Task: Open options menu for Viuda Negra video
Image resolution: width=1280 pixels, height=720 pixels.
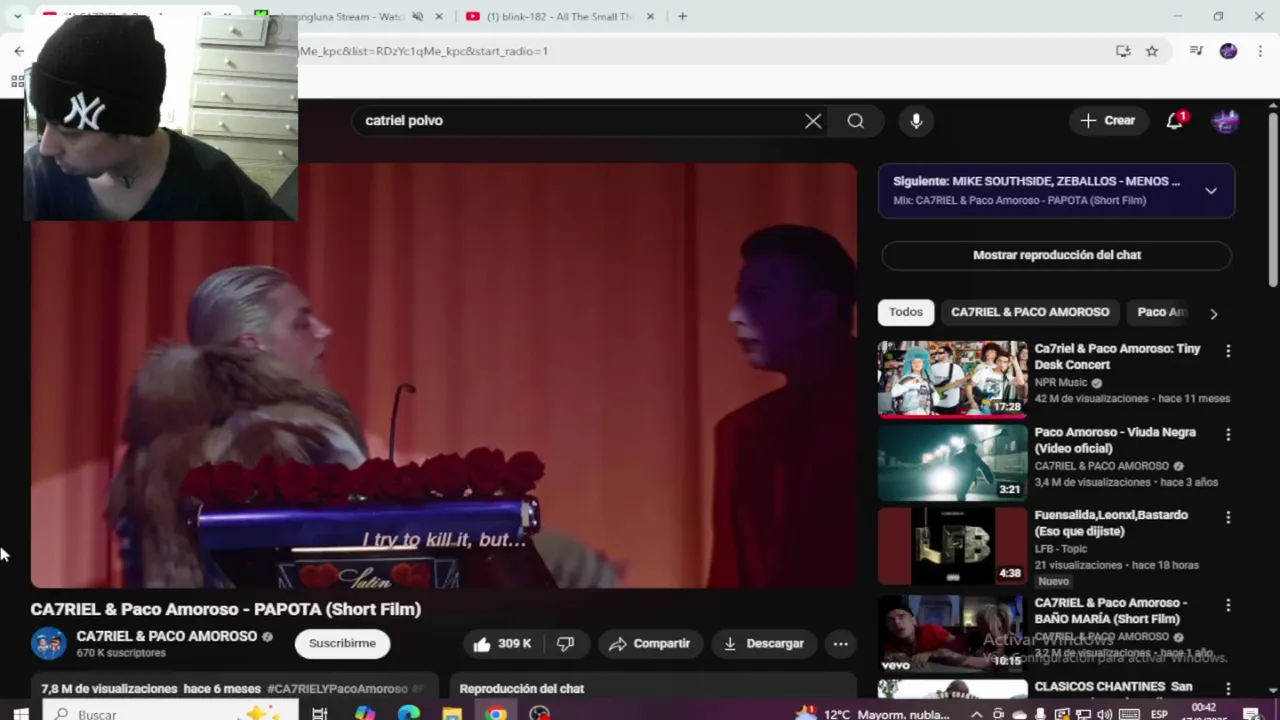Action: pos(1228,435)
